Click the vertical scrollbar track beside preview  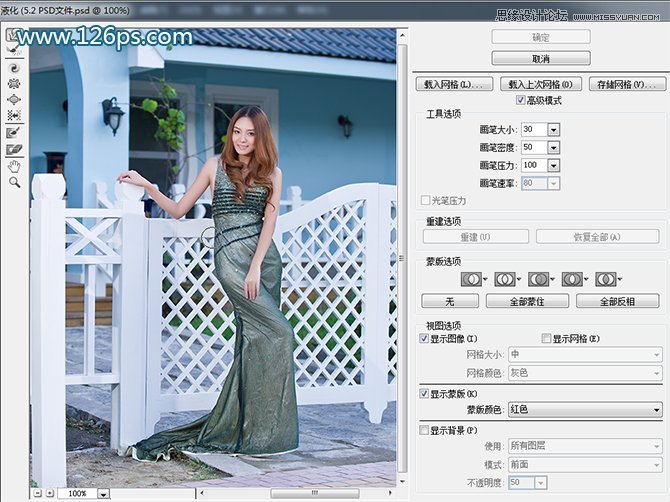click(x=402, y=258)
